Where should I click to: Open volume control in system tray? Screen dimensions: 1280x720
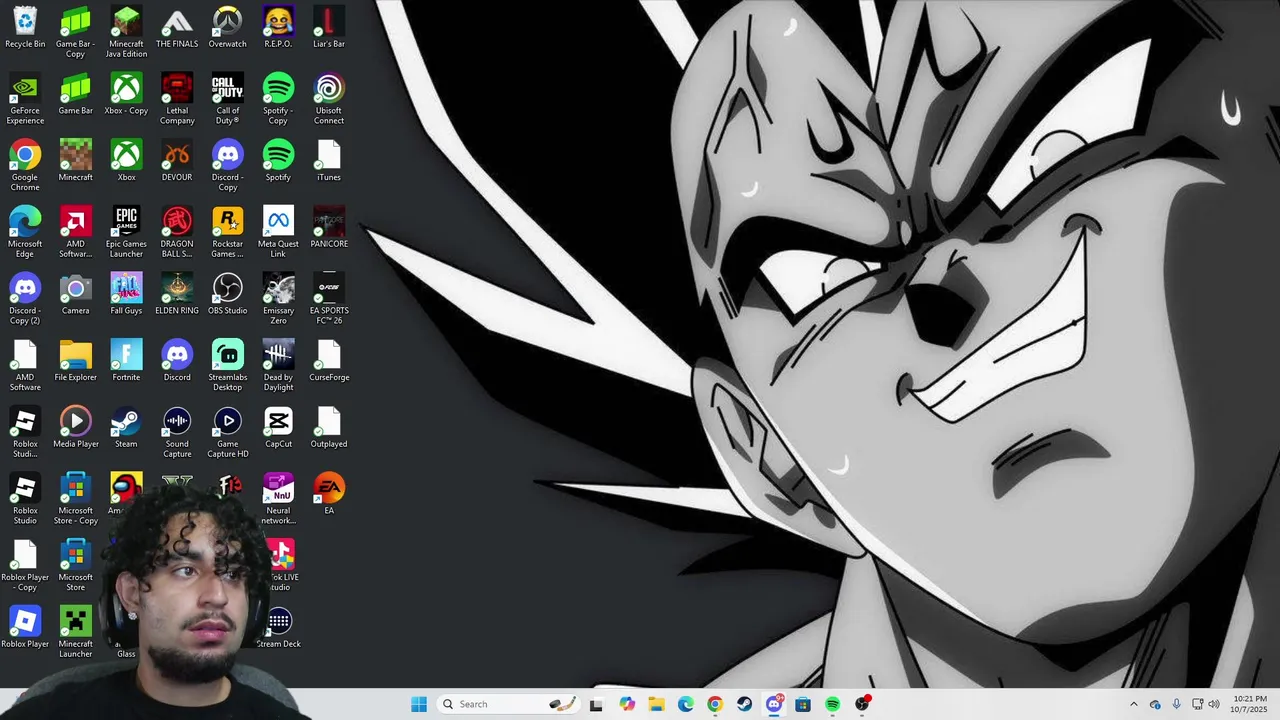1214,704
